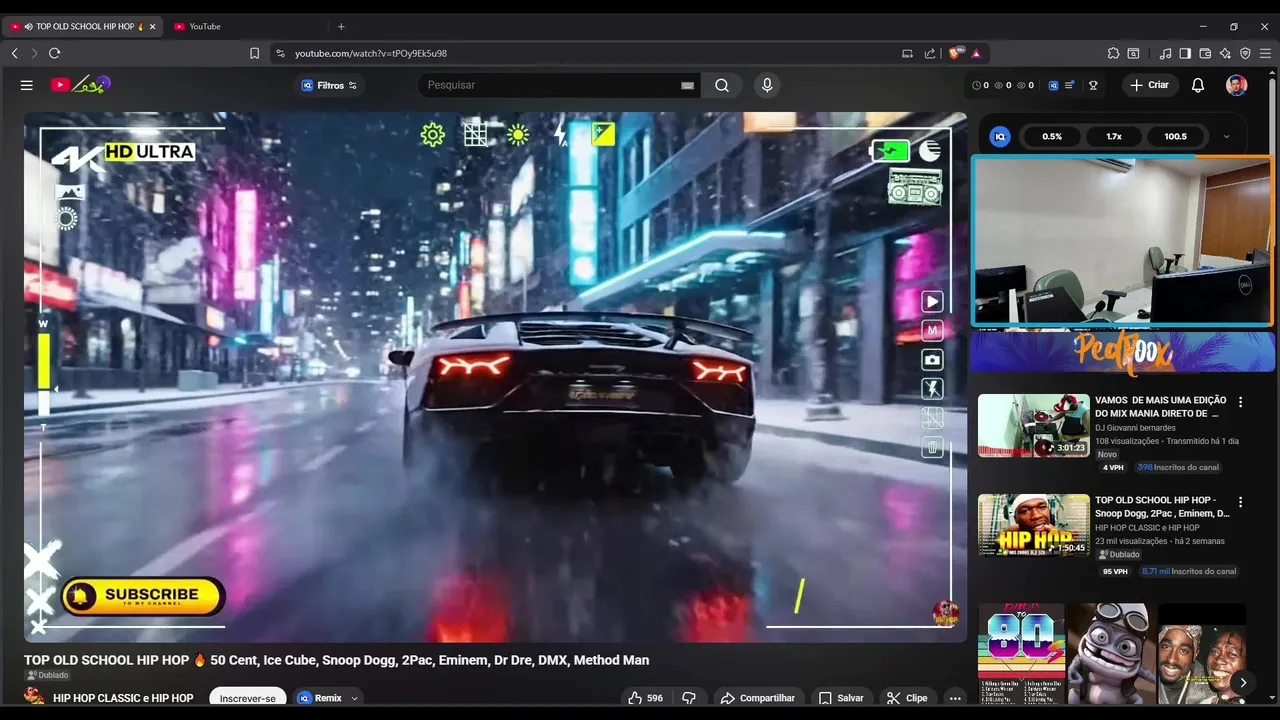The width and height of the screenshot is (1280, 720).
Task: Expand the IQ stats panel chevron
Action: (1226, 136)
